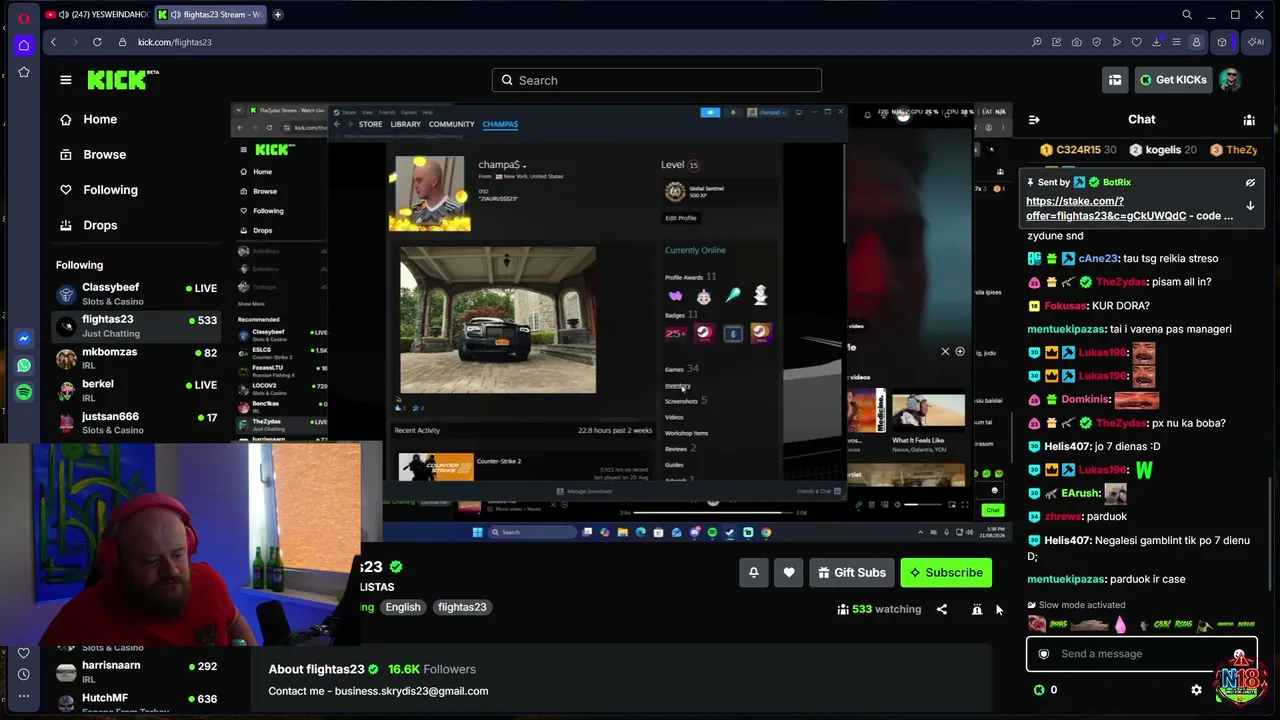This screenshot has width=1280, height=720.
Task: Focus the Kick search field
Action: pos(657,80)
